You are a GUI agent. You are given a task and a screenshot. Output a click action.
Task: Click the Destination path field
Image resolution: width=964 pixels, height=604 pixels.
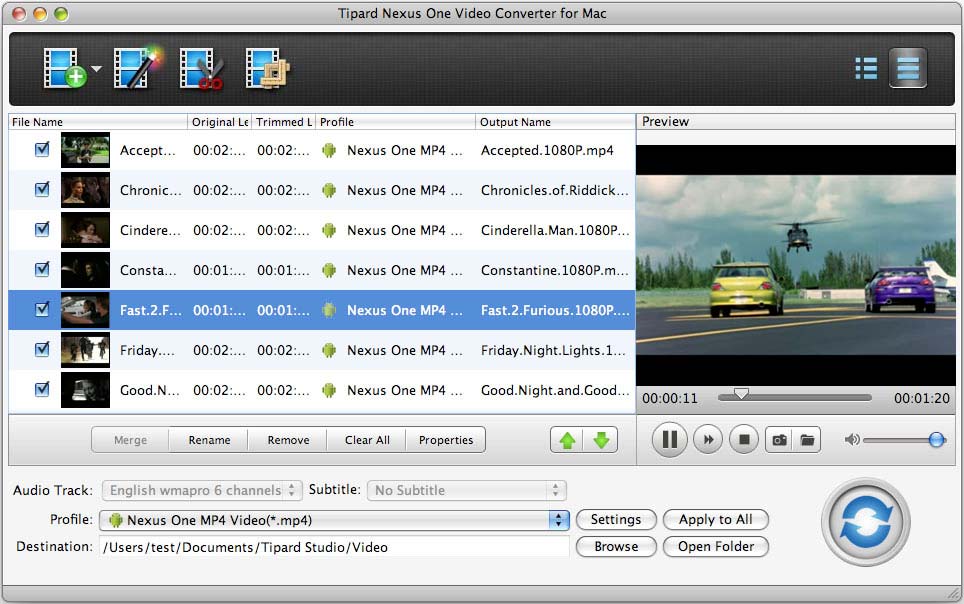click(334, 547)
